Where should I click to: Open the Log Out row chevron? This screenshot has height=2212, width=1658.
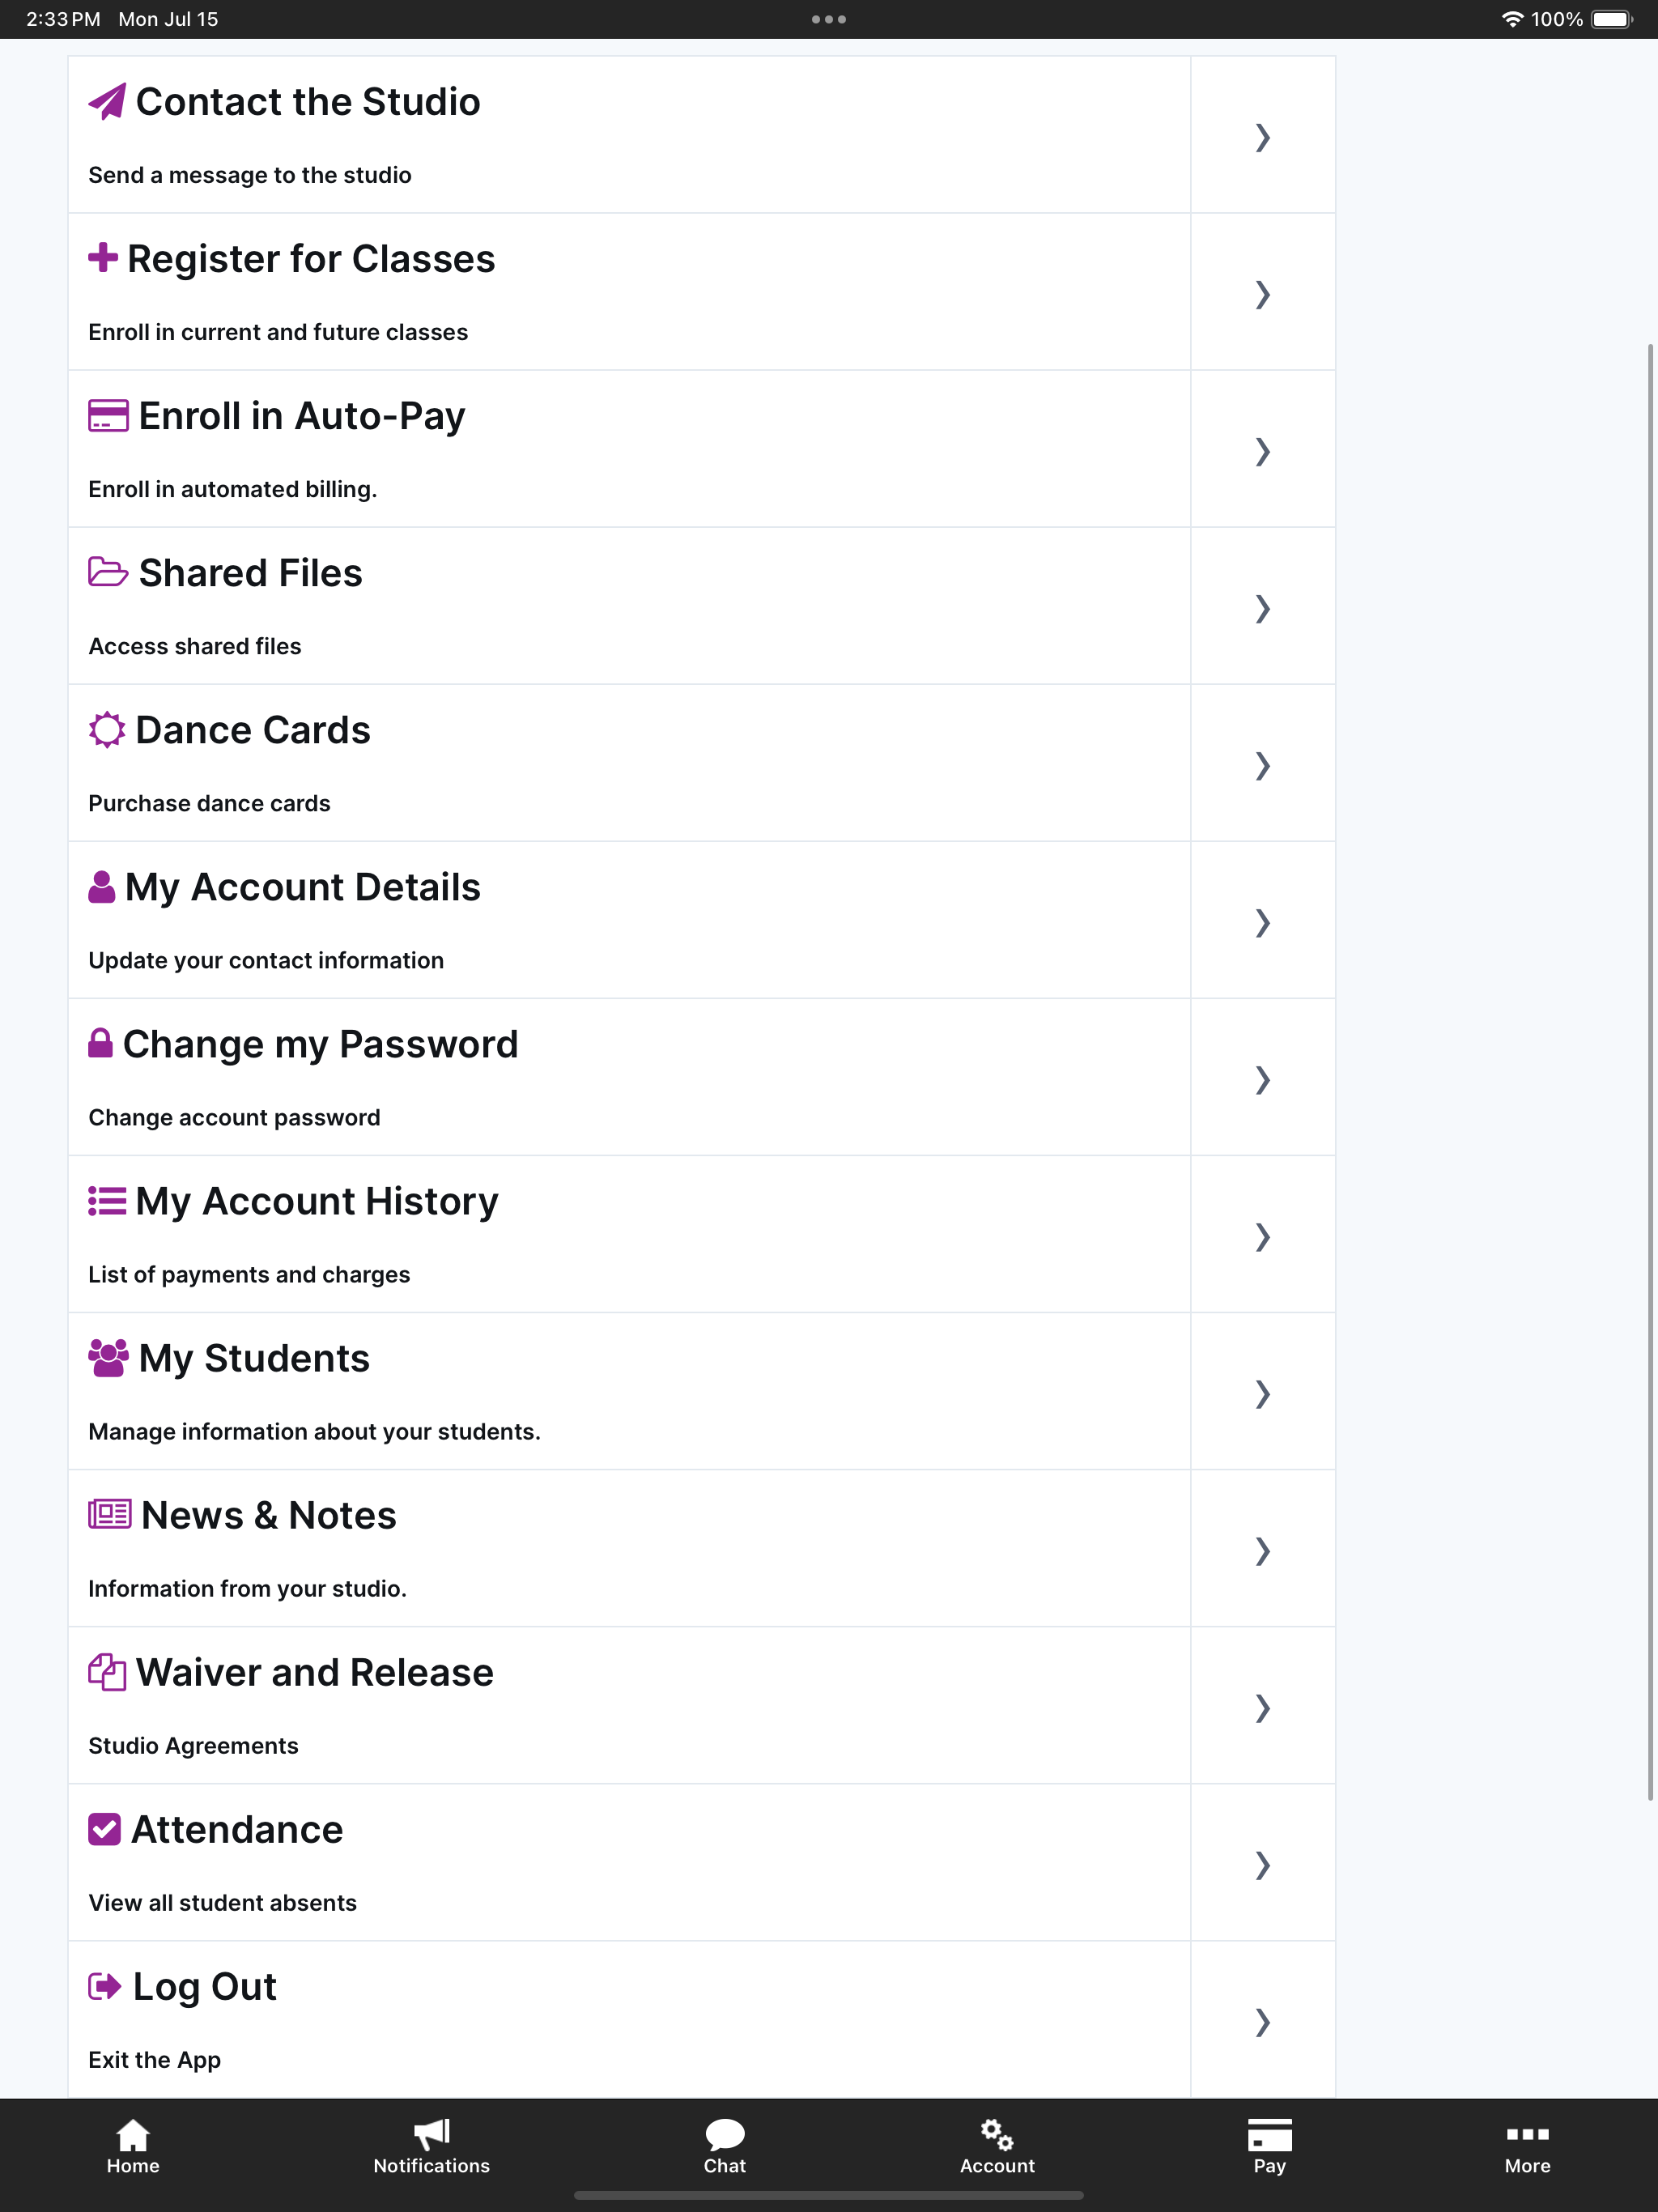click(1263, 2021)
